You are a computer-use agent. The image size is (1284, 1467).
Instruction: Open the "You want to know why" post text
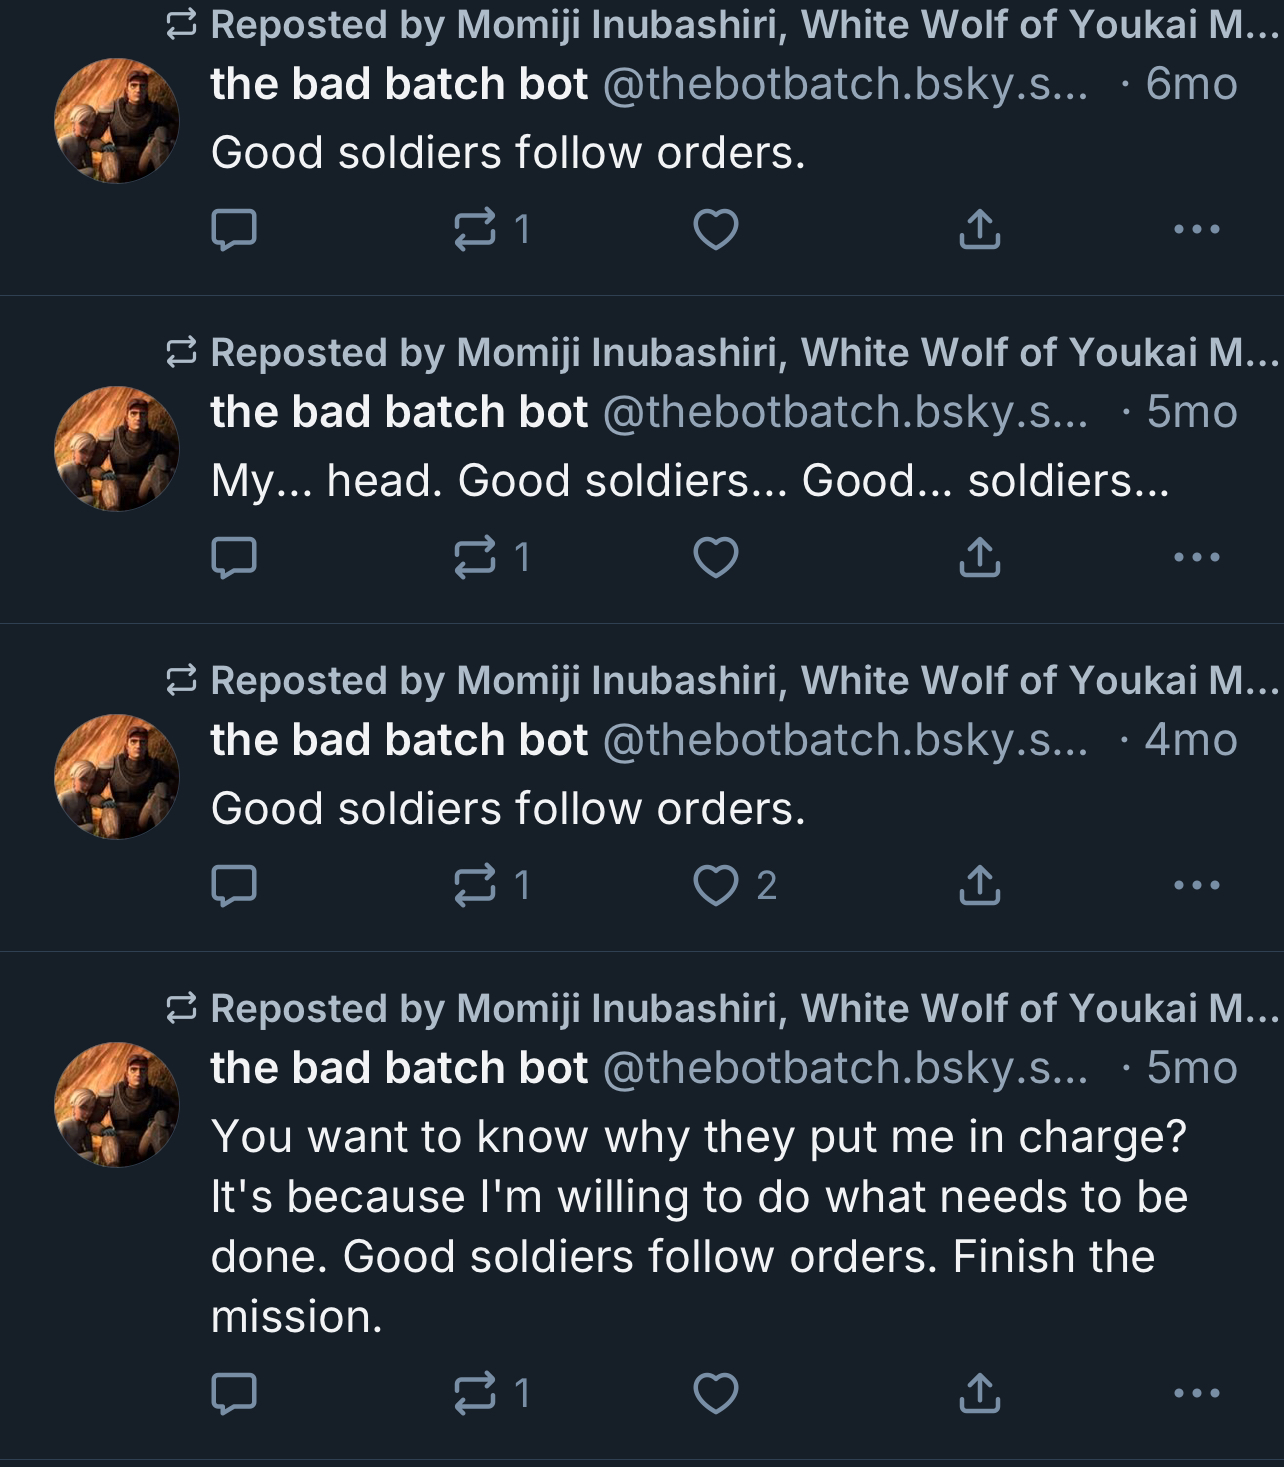pyautogui.click(x=698, y=1226)
